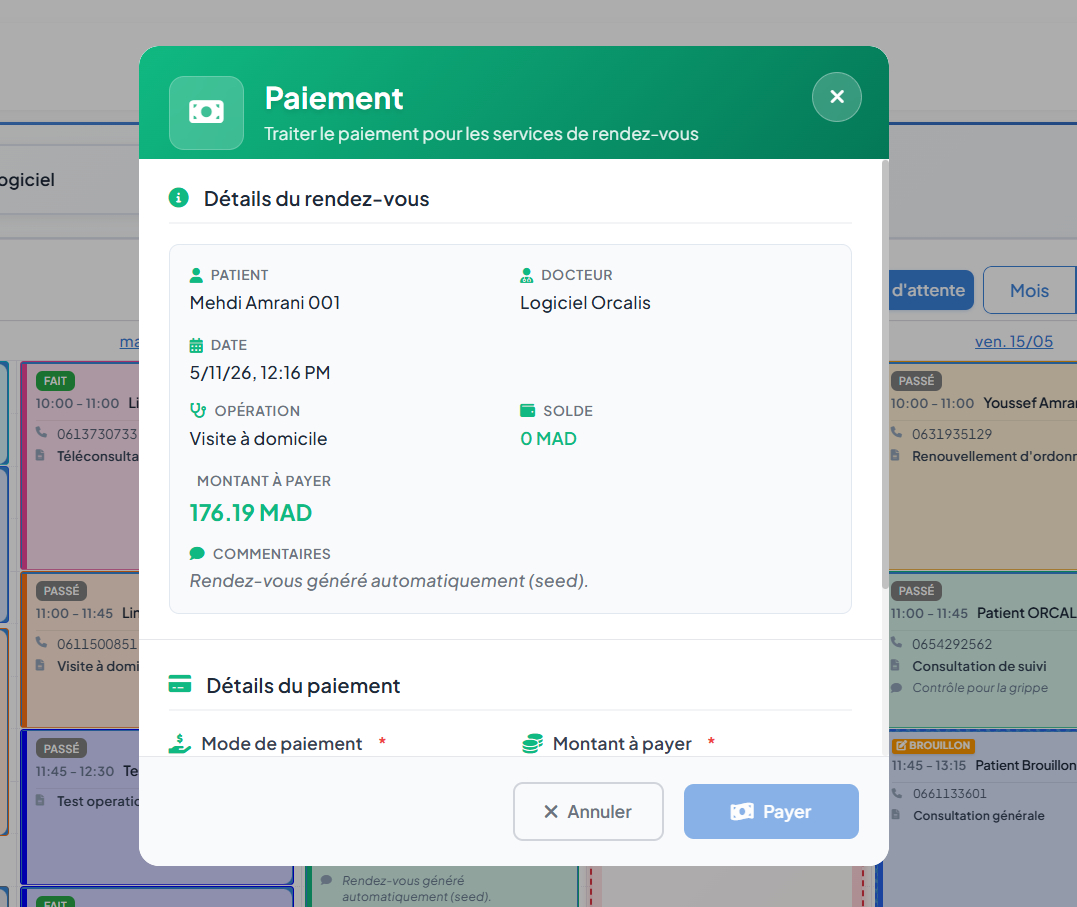Viewport: 1077px width, 907px height.
Task: Switch calendar to Mois view
Action: [x=1029, y=290]
